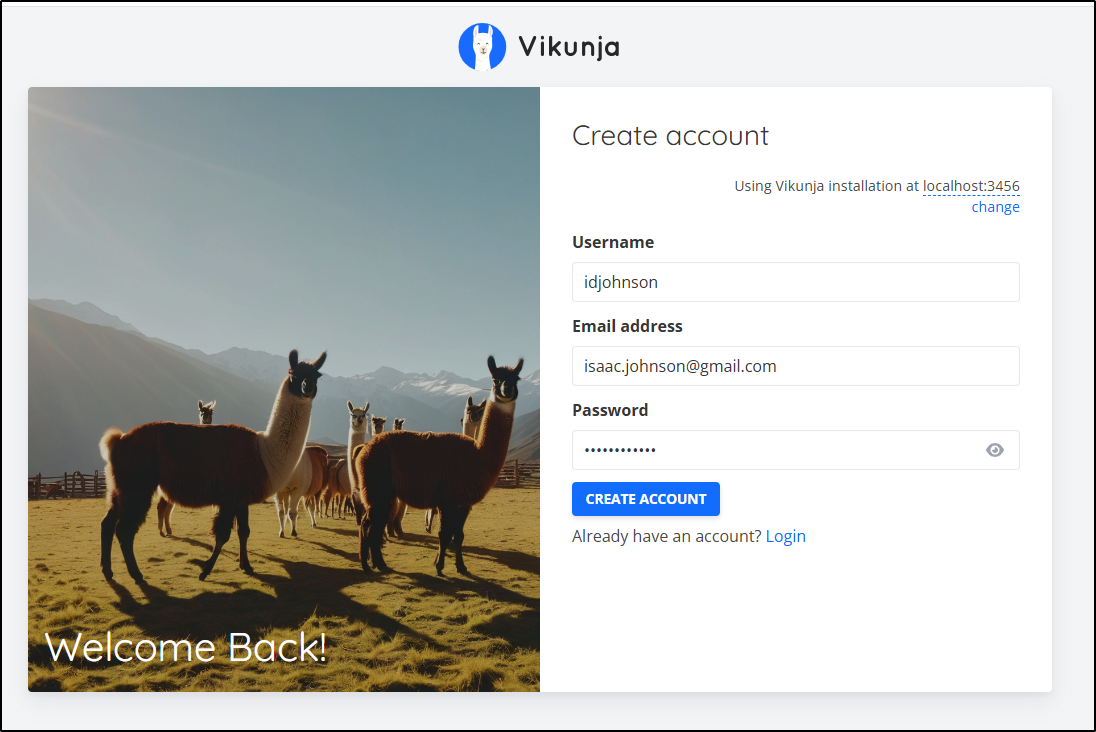Click the Create account heading
Screen dimensions: 1096x732
(x=670, y=136)
